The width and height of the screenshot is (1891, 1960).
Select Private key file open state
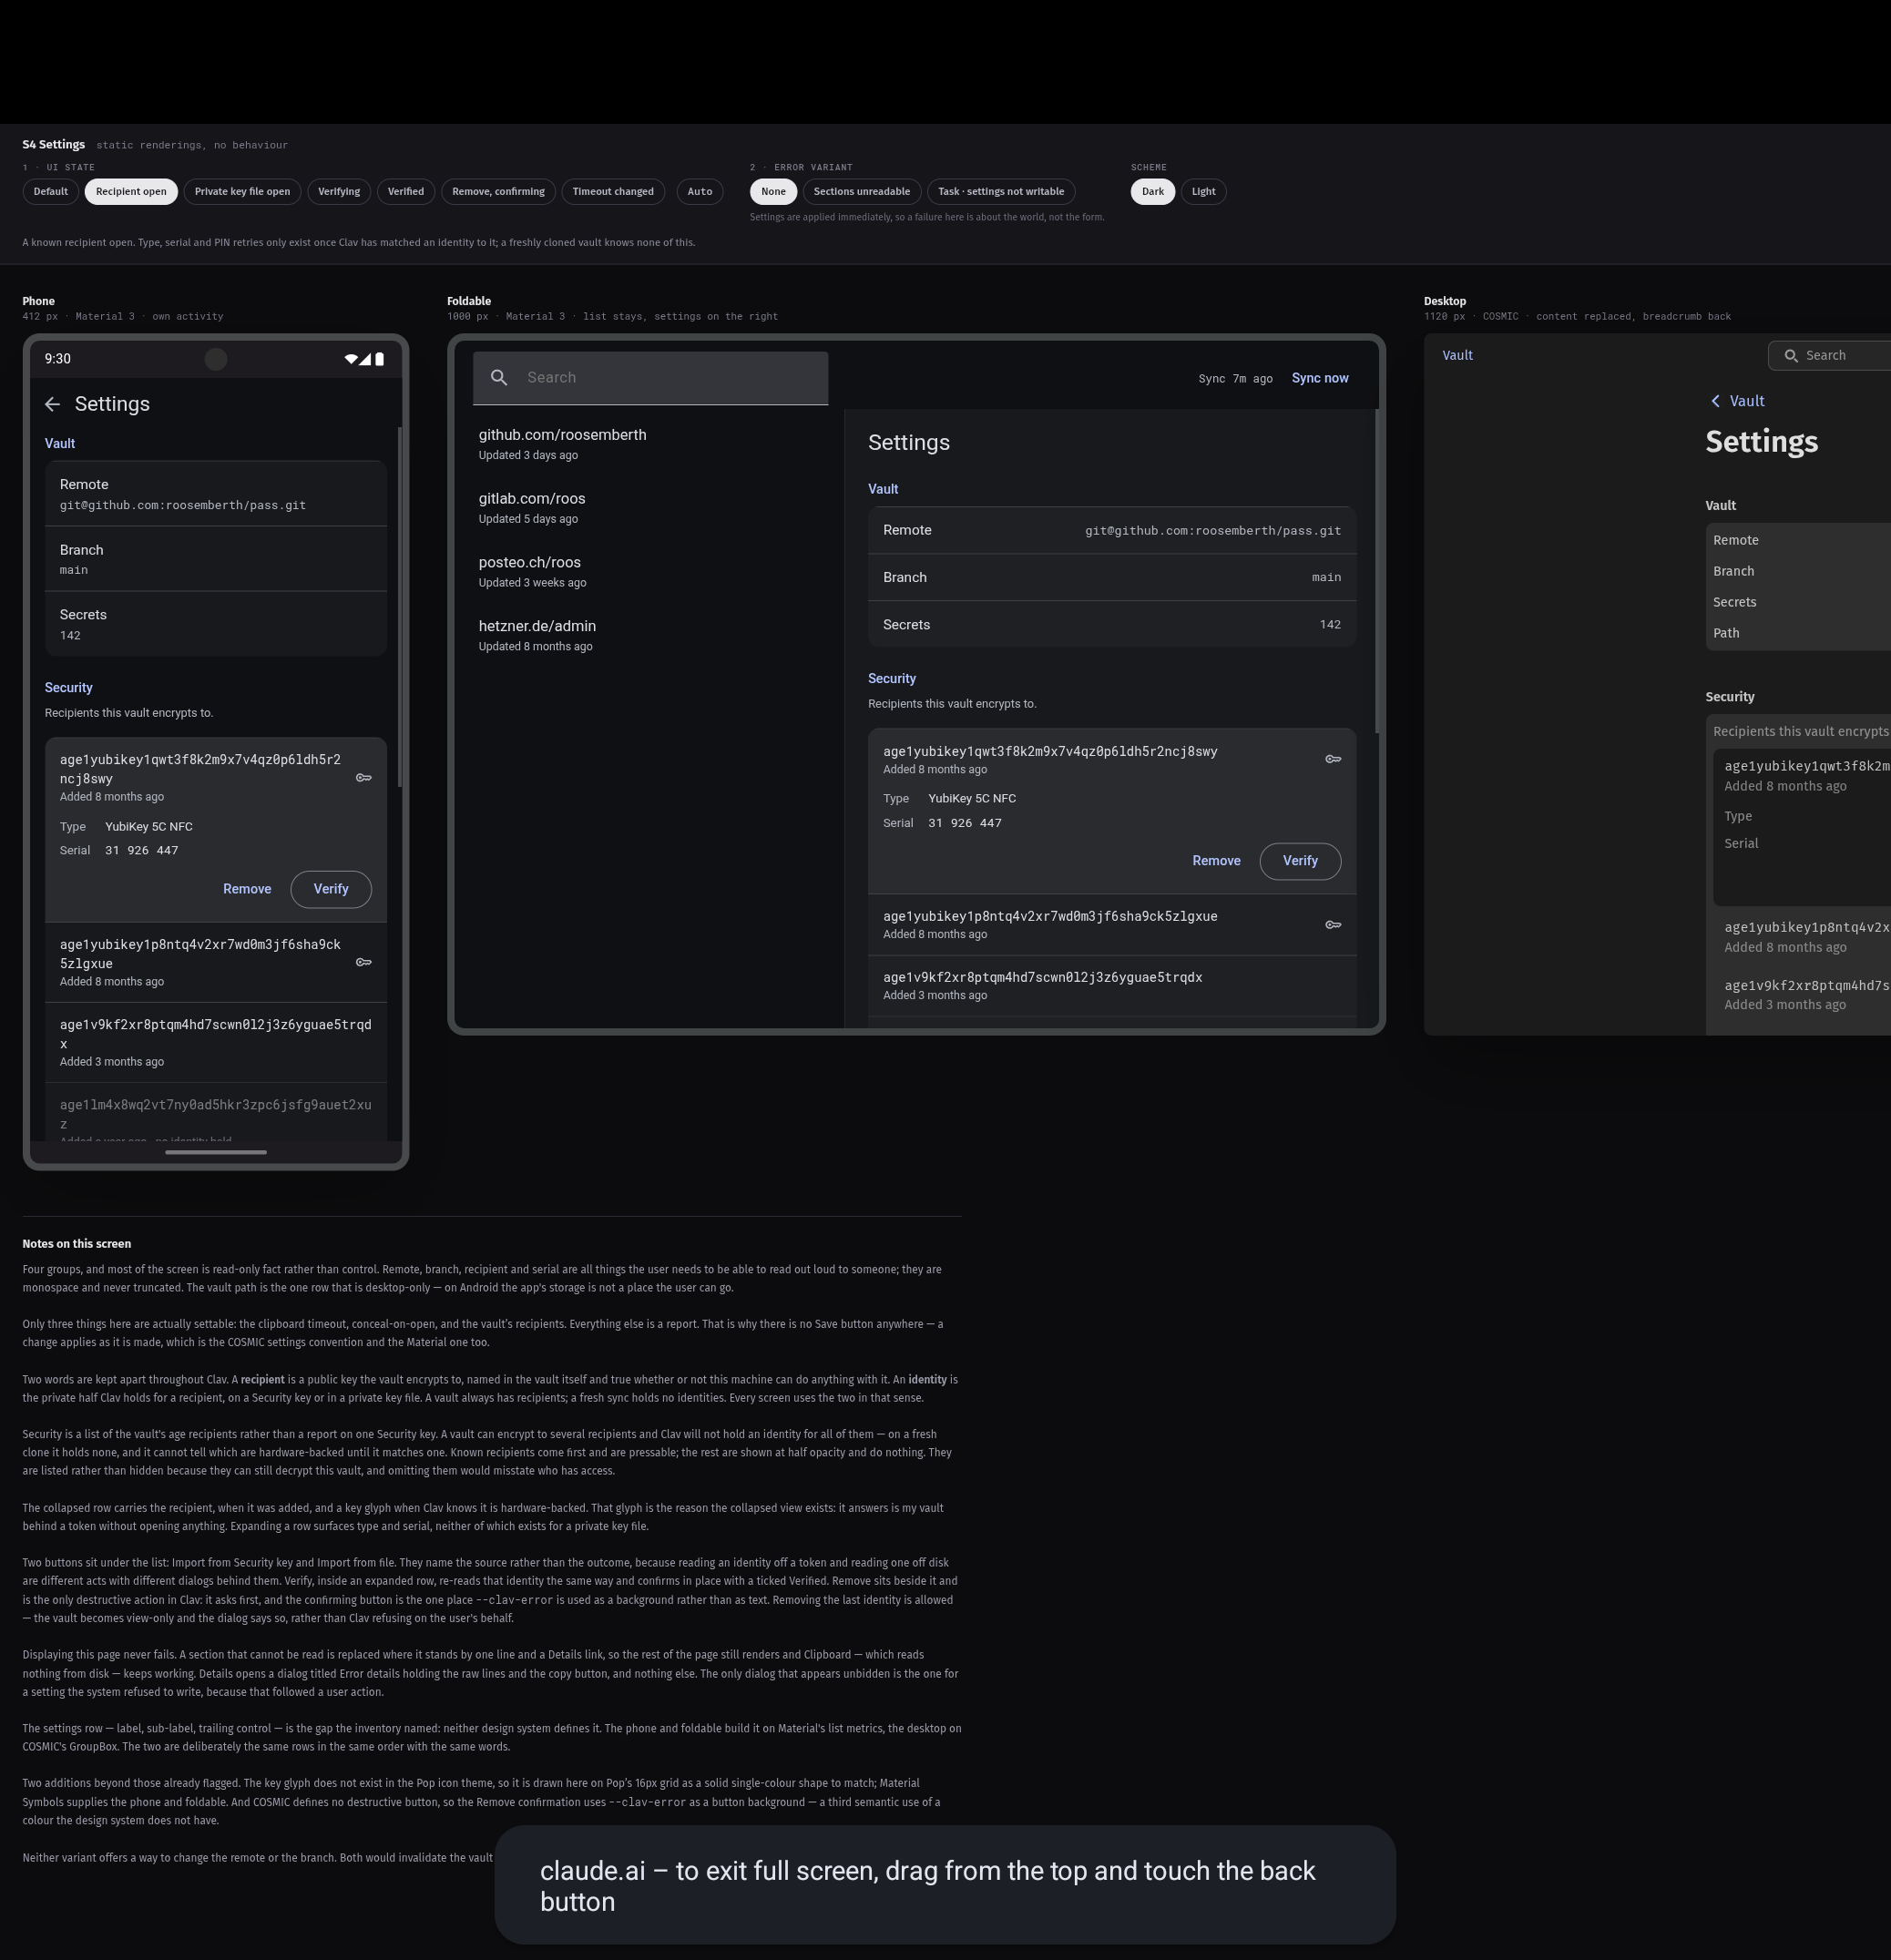coord(242,192)
